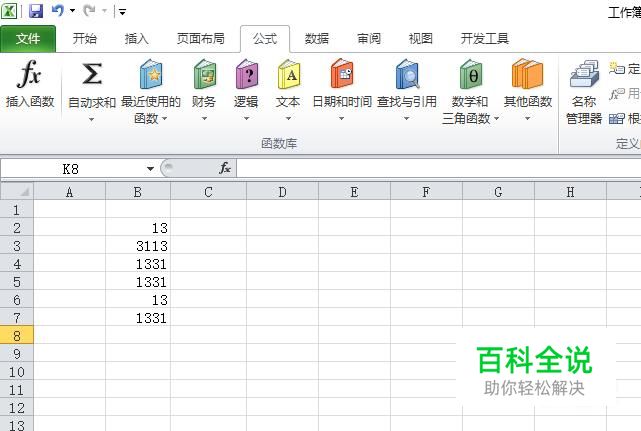Click the Name Box showing K8
Viewport: 641px width, 431px height.
tap(71, 169)
